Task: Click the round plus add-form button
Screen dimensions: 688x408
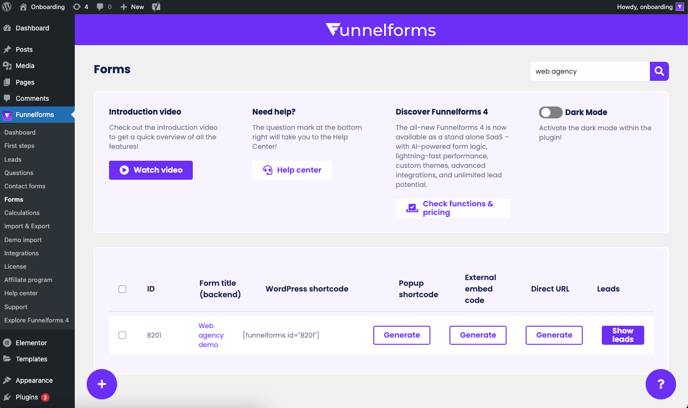Action: pos(102,384)
